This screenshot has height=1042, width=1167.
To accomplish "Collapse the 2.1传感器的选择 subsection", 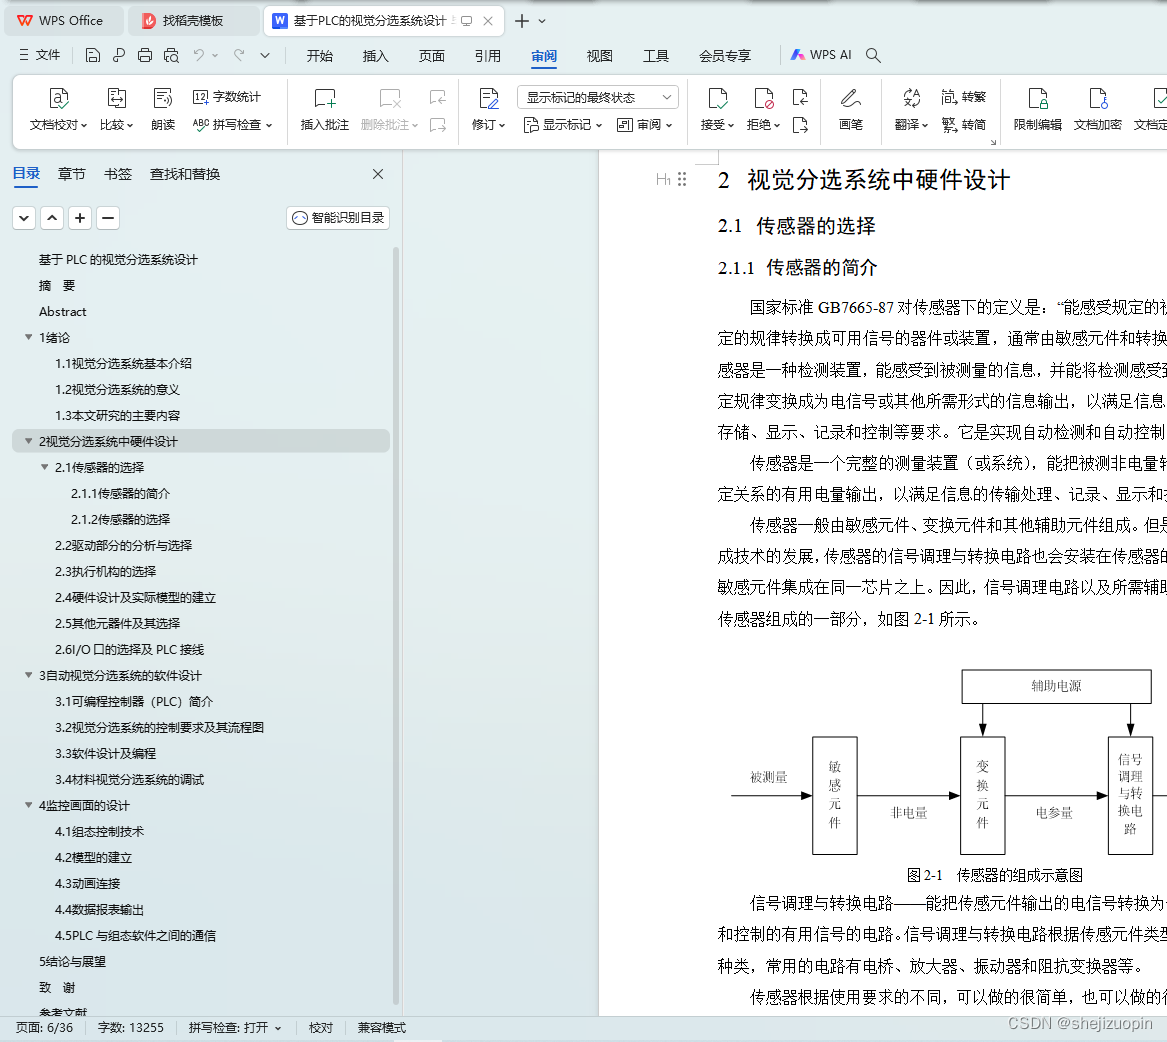I will point(45,467).
